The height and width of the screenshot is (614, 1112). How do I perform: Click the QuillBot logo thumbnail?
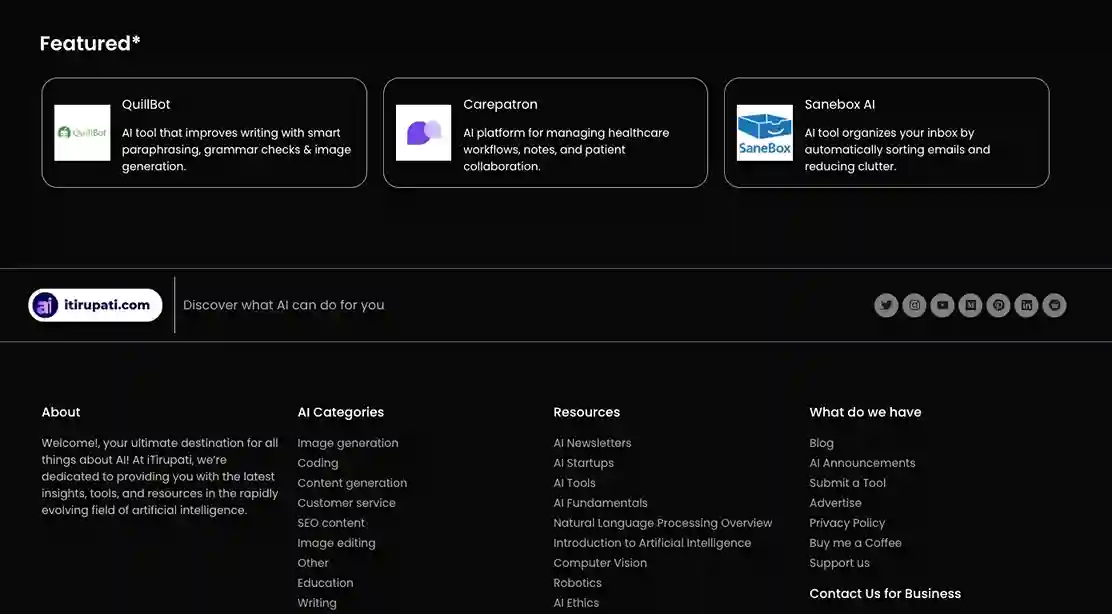coord(82,133)
